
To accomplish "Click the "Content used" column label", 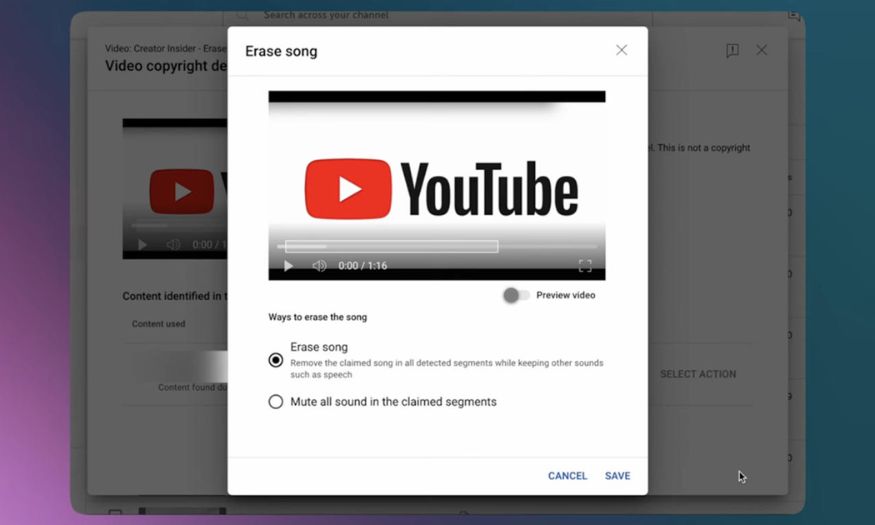I will [x=158, y=324].
